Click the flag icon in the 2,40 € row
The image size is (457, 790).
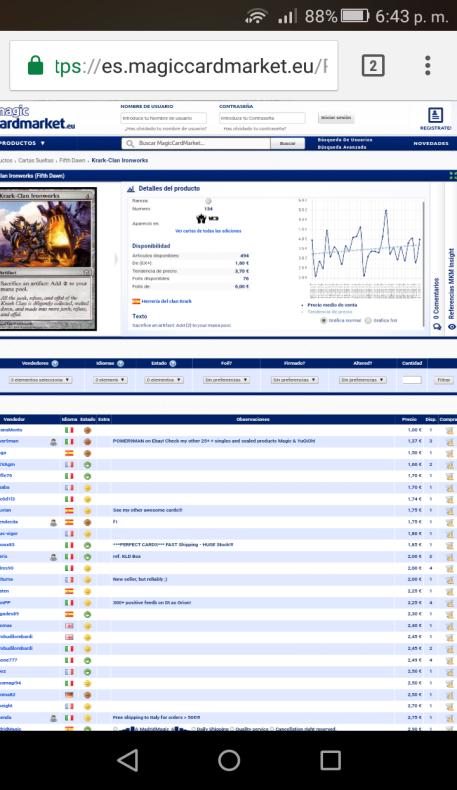(69, 626)
